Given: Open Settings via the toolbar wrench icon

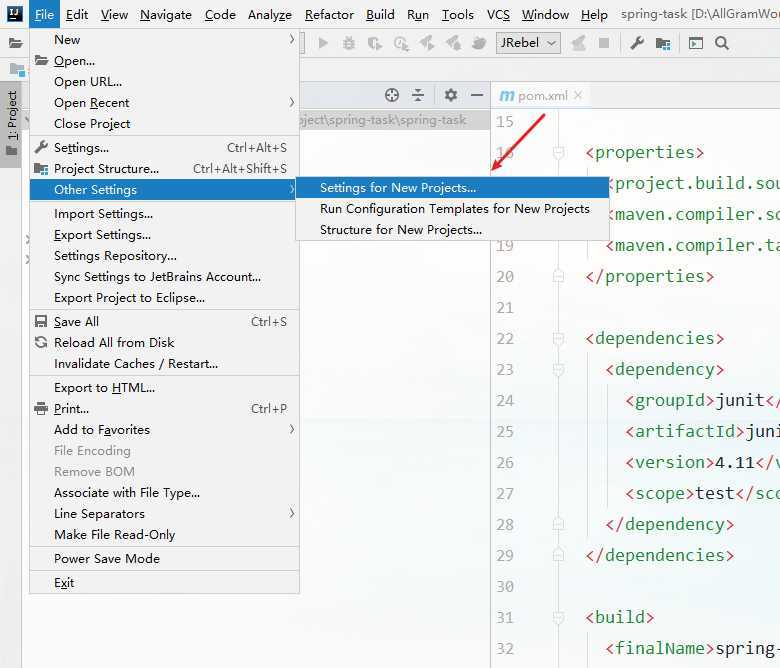Looking at the screenshot, I should 637,43.
